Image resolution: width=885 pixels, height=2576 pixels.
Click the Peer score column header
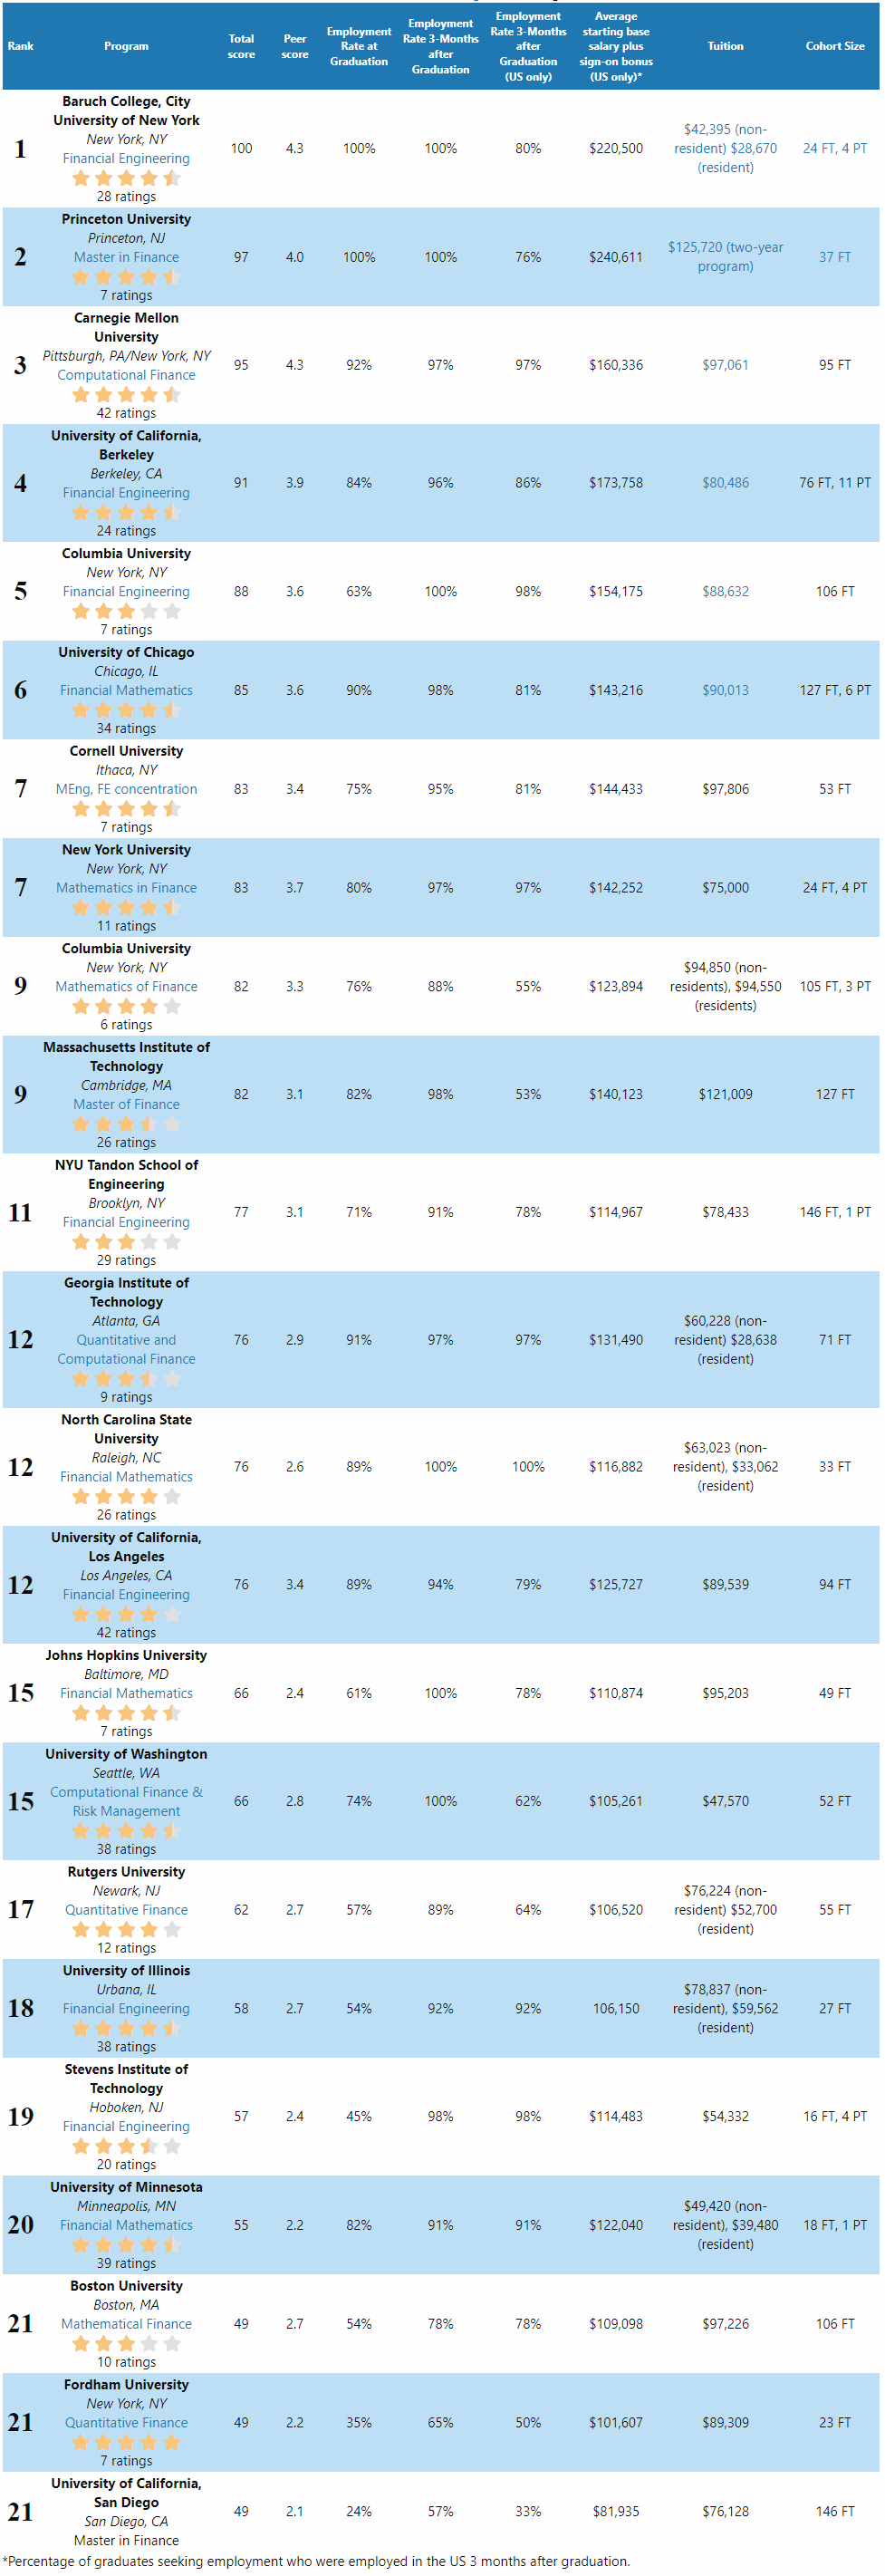[x=294, y=46]
